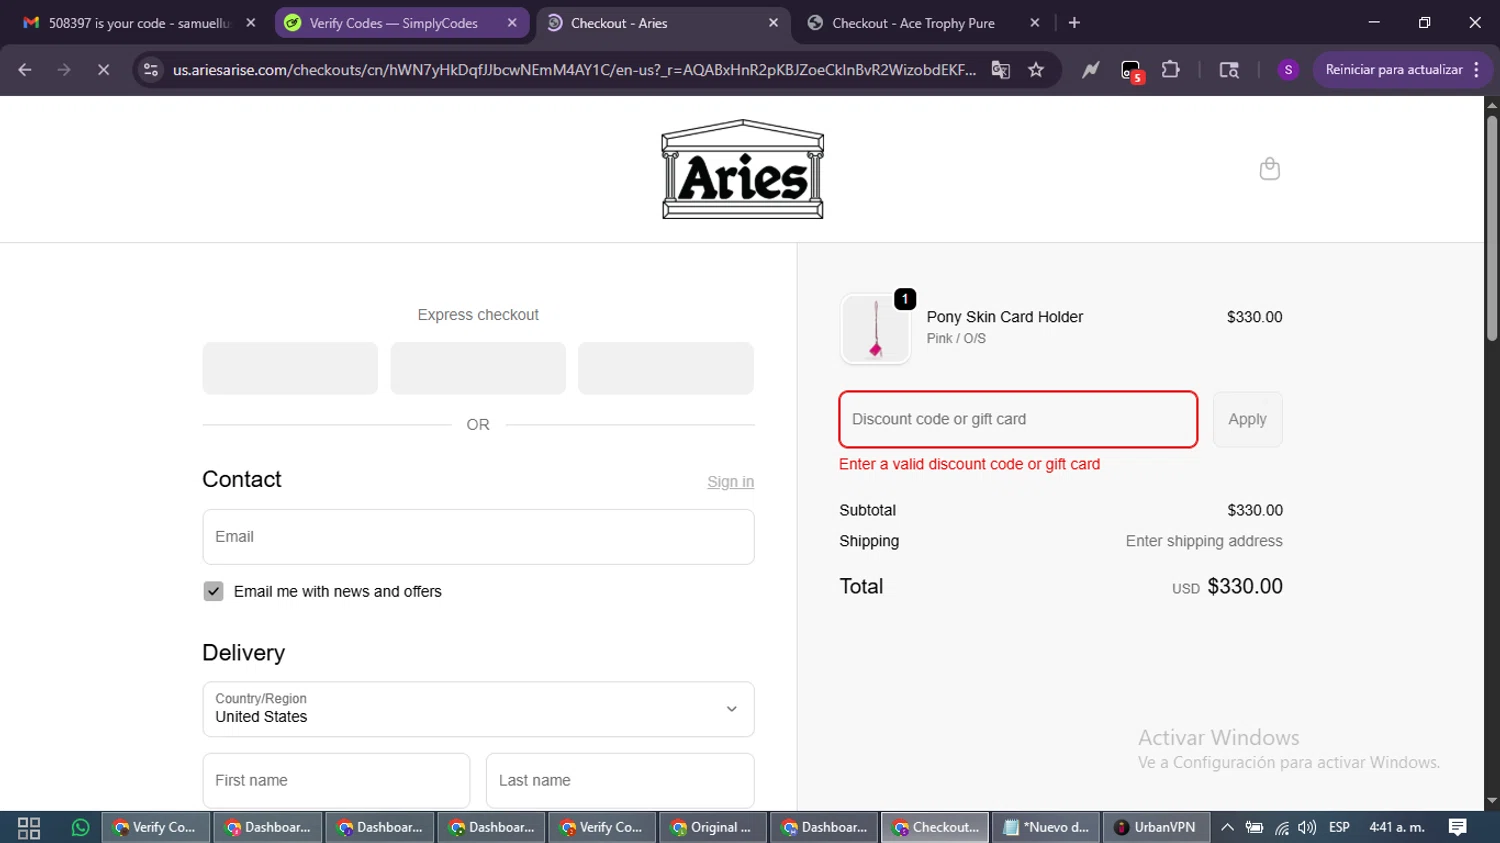Open the purple S profile avatar
This screenshot has height=843, width=1500.
pyautogui.click(x=1288, y=69)
